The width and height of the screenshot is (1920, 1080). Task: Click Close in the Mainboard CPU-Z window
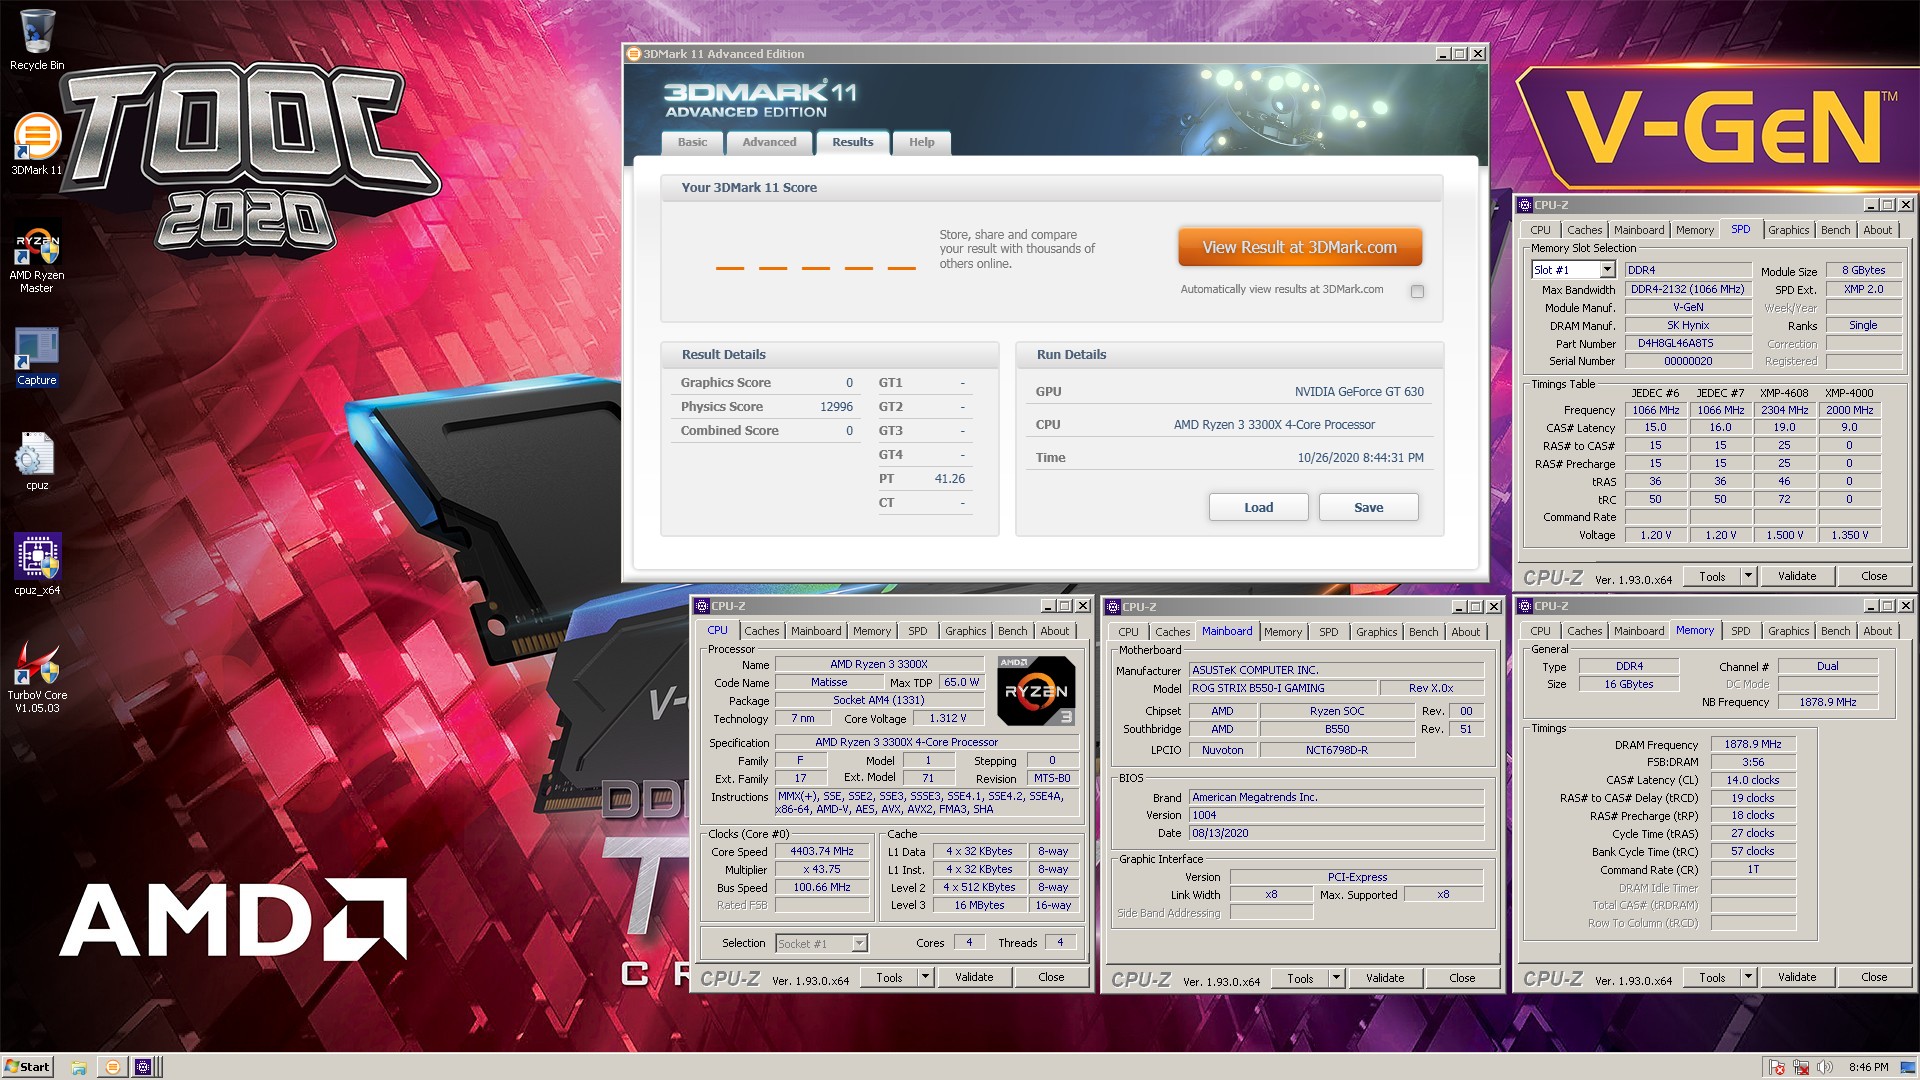1462,978
